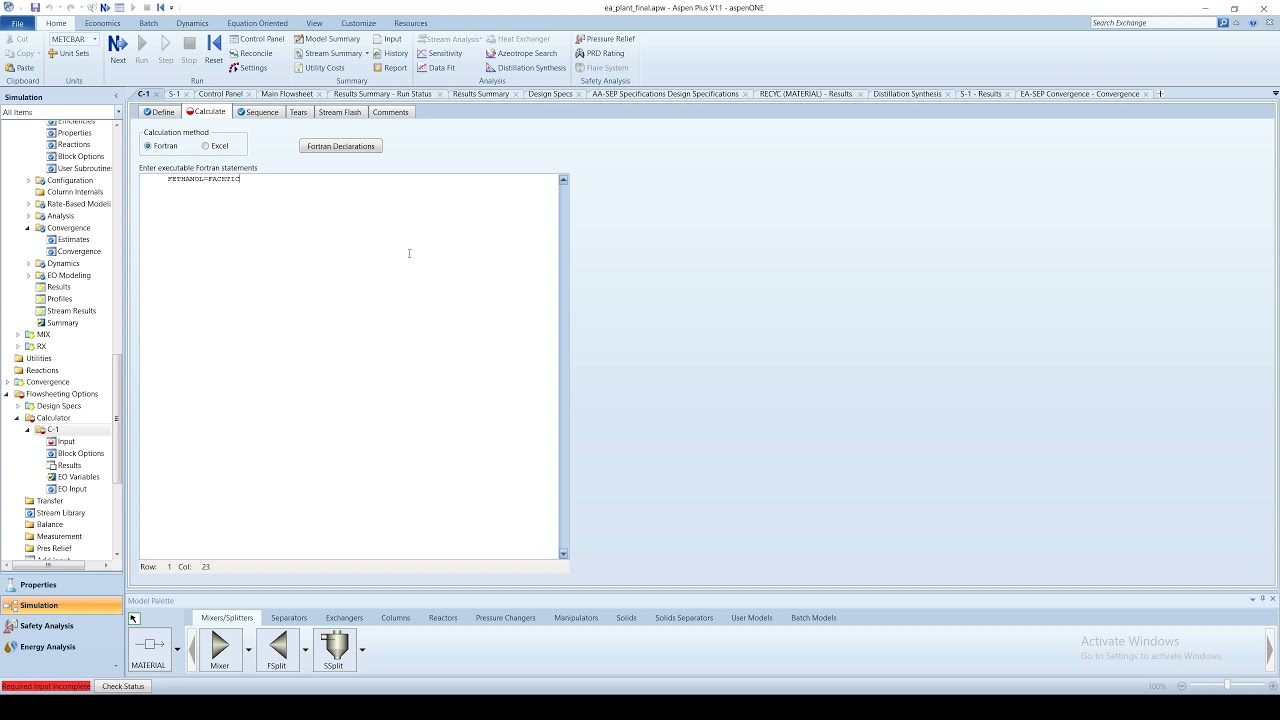
Task: Expand the Design Specs tree node
Action: click(18, 406)
